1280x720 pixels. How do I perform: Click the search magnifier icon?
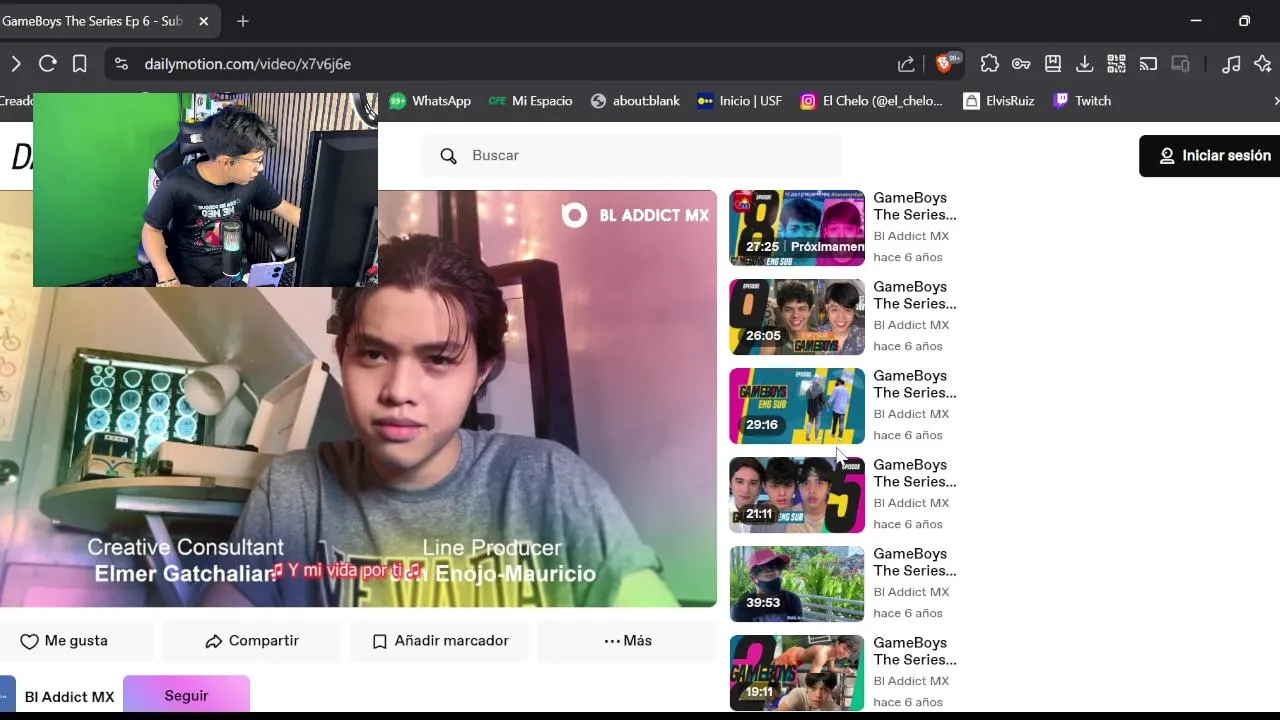(x=448, y=156)
